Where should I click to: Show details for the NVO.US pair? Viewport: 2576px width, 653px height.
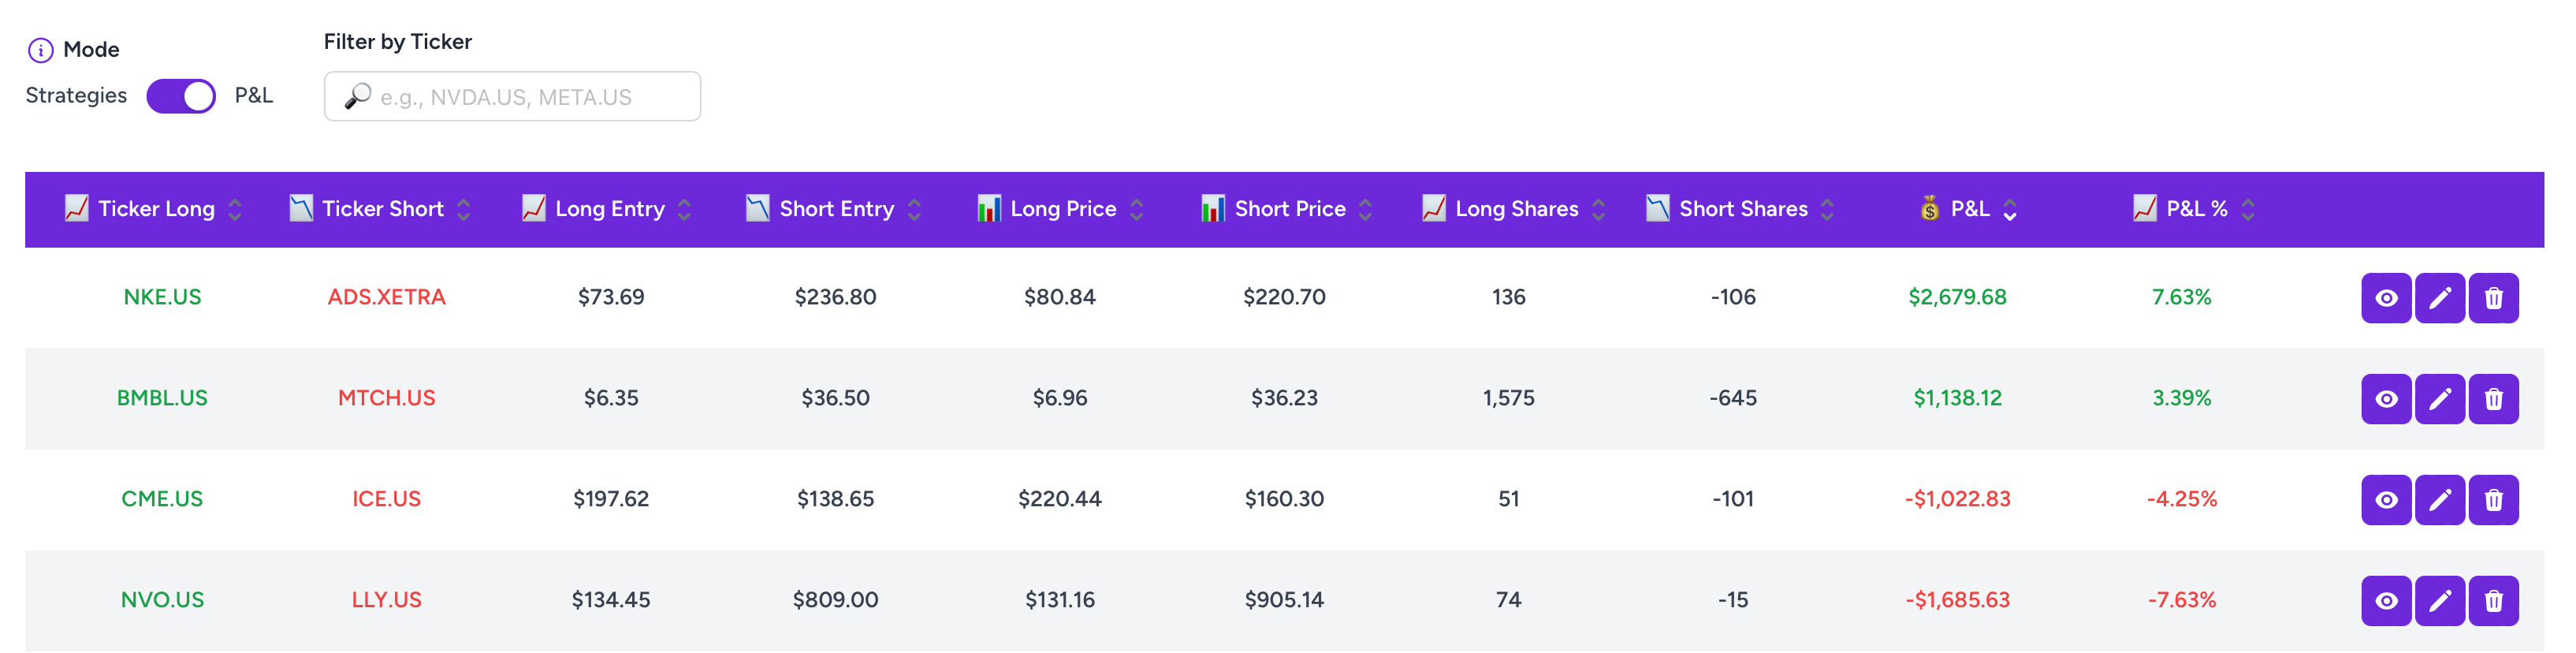pyautogui.click(x=2386, y=601)
